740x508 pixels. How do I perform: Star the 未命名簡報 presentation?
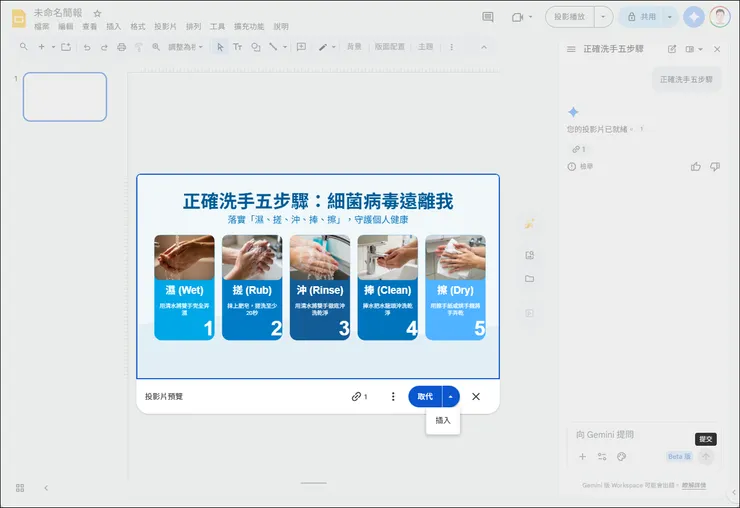point(97,13)
